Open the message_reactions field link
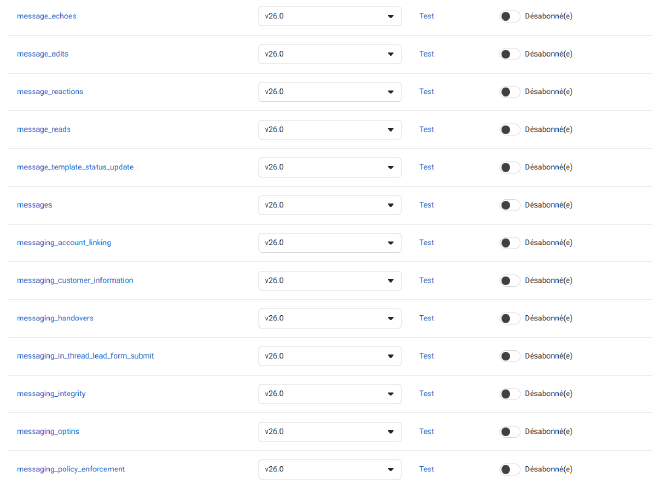The width and height of the screenshot is (660, 481). coord(50,92)
